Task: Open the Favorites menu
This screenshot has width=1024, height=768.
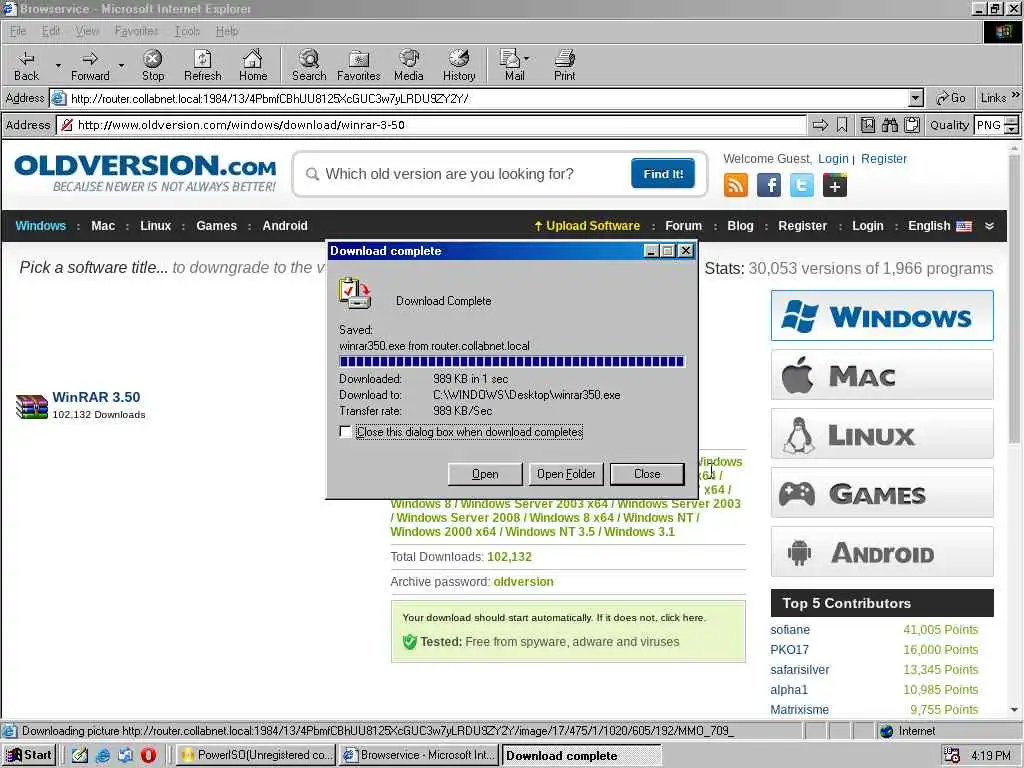Action: [x=136, y=31]
